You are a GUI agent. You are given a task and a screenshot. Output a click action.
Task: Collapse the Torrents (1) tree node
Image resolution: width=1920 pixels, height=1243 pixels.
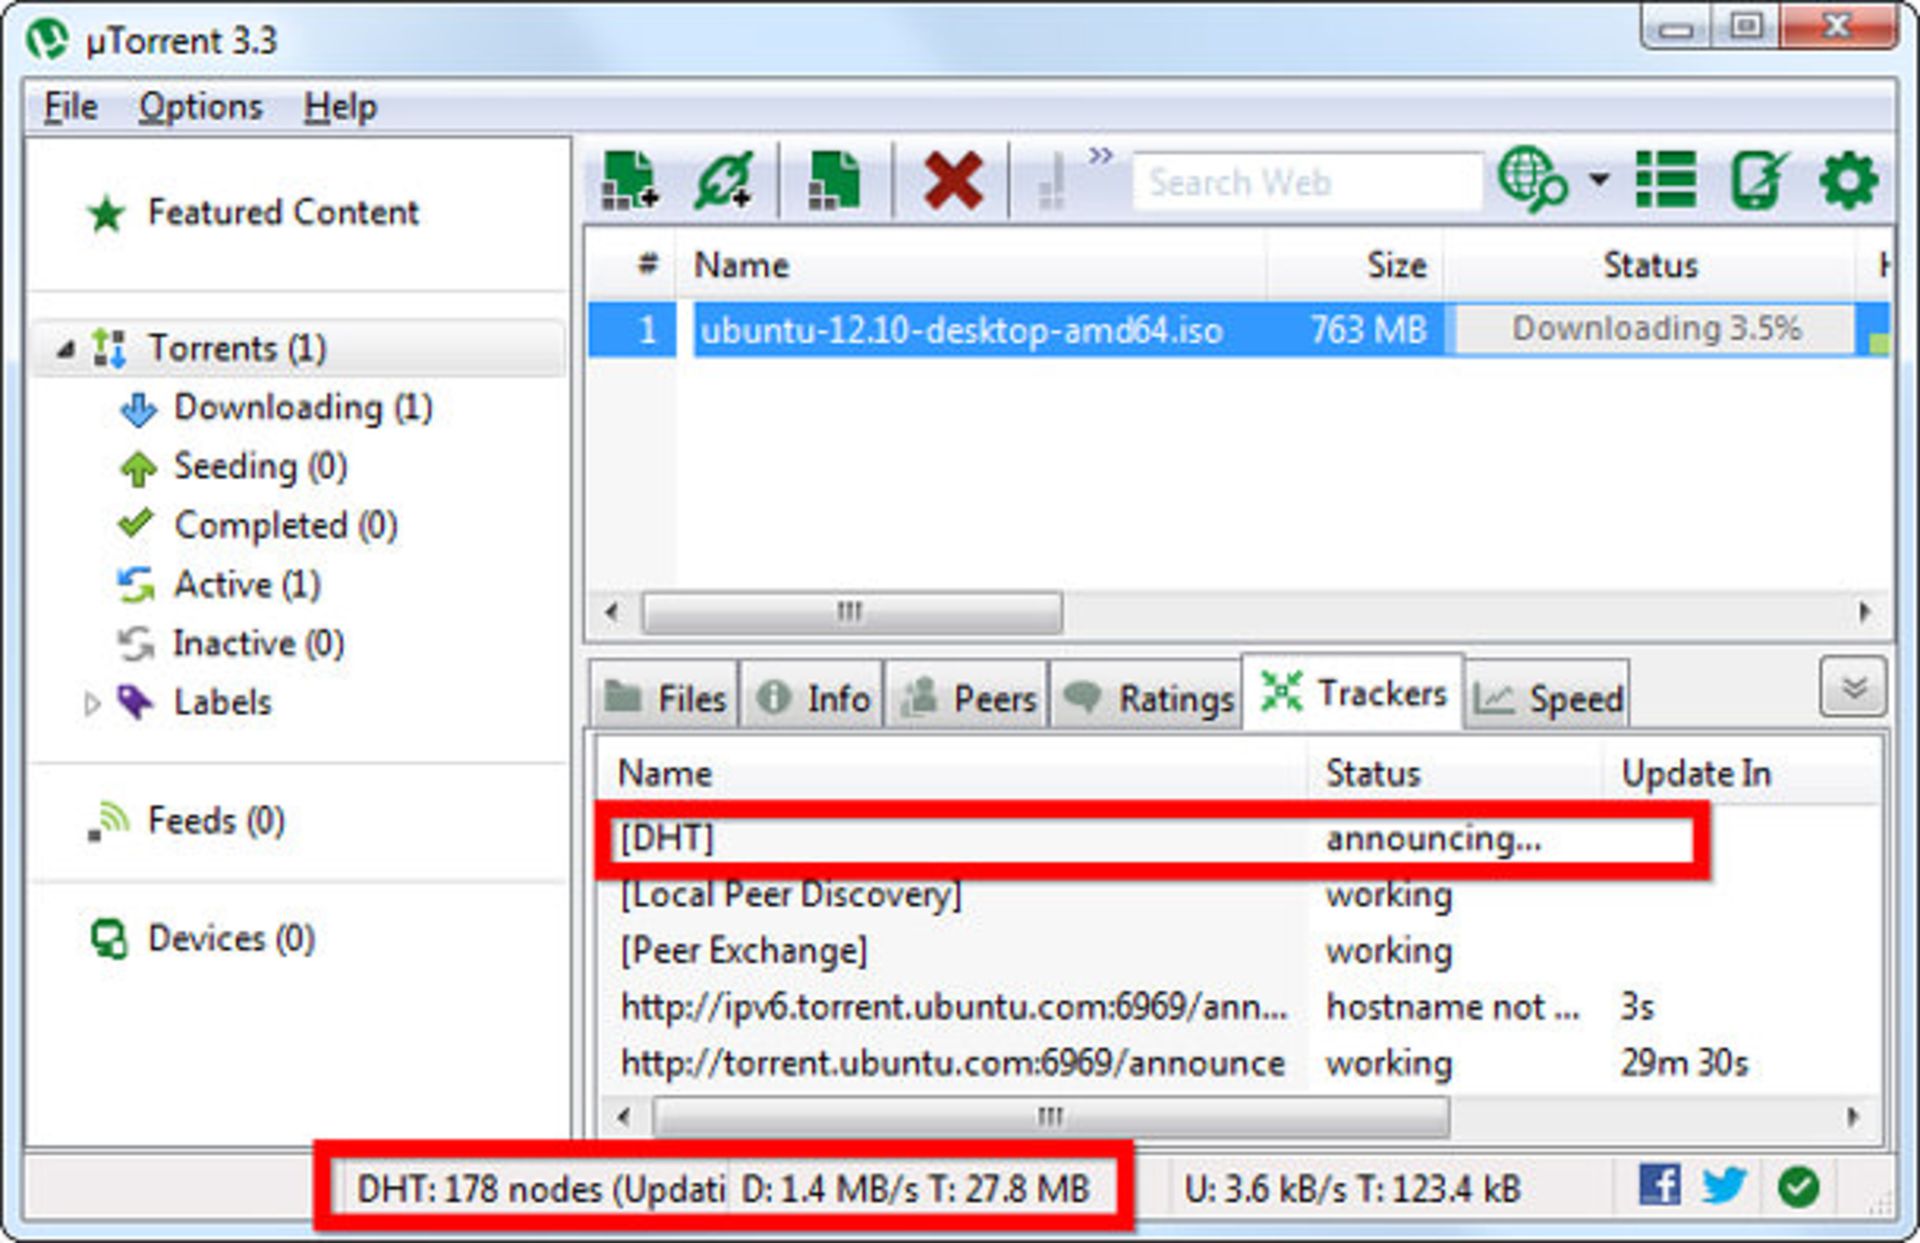click(65, 349)
